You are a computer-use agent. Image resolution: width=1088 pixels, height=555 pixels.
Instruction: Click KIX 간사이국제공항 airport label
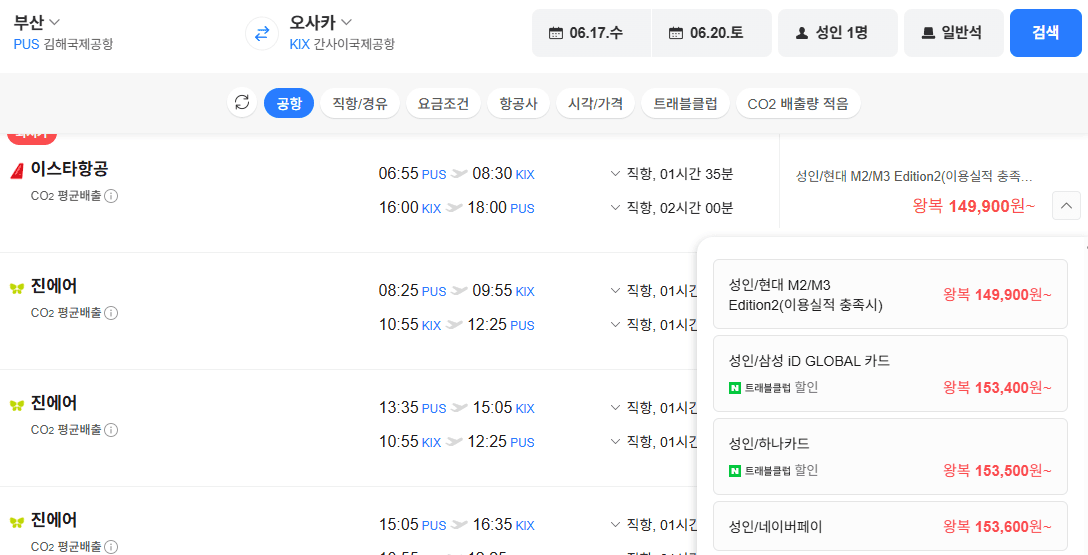342,44
